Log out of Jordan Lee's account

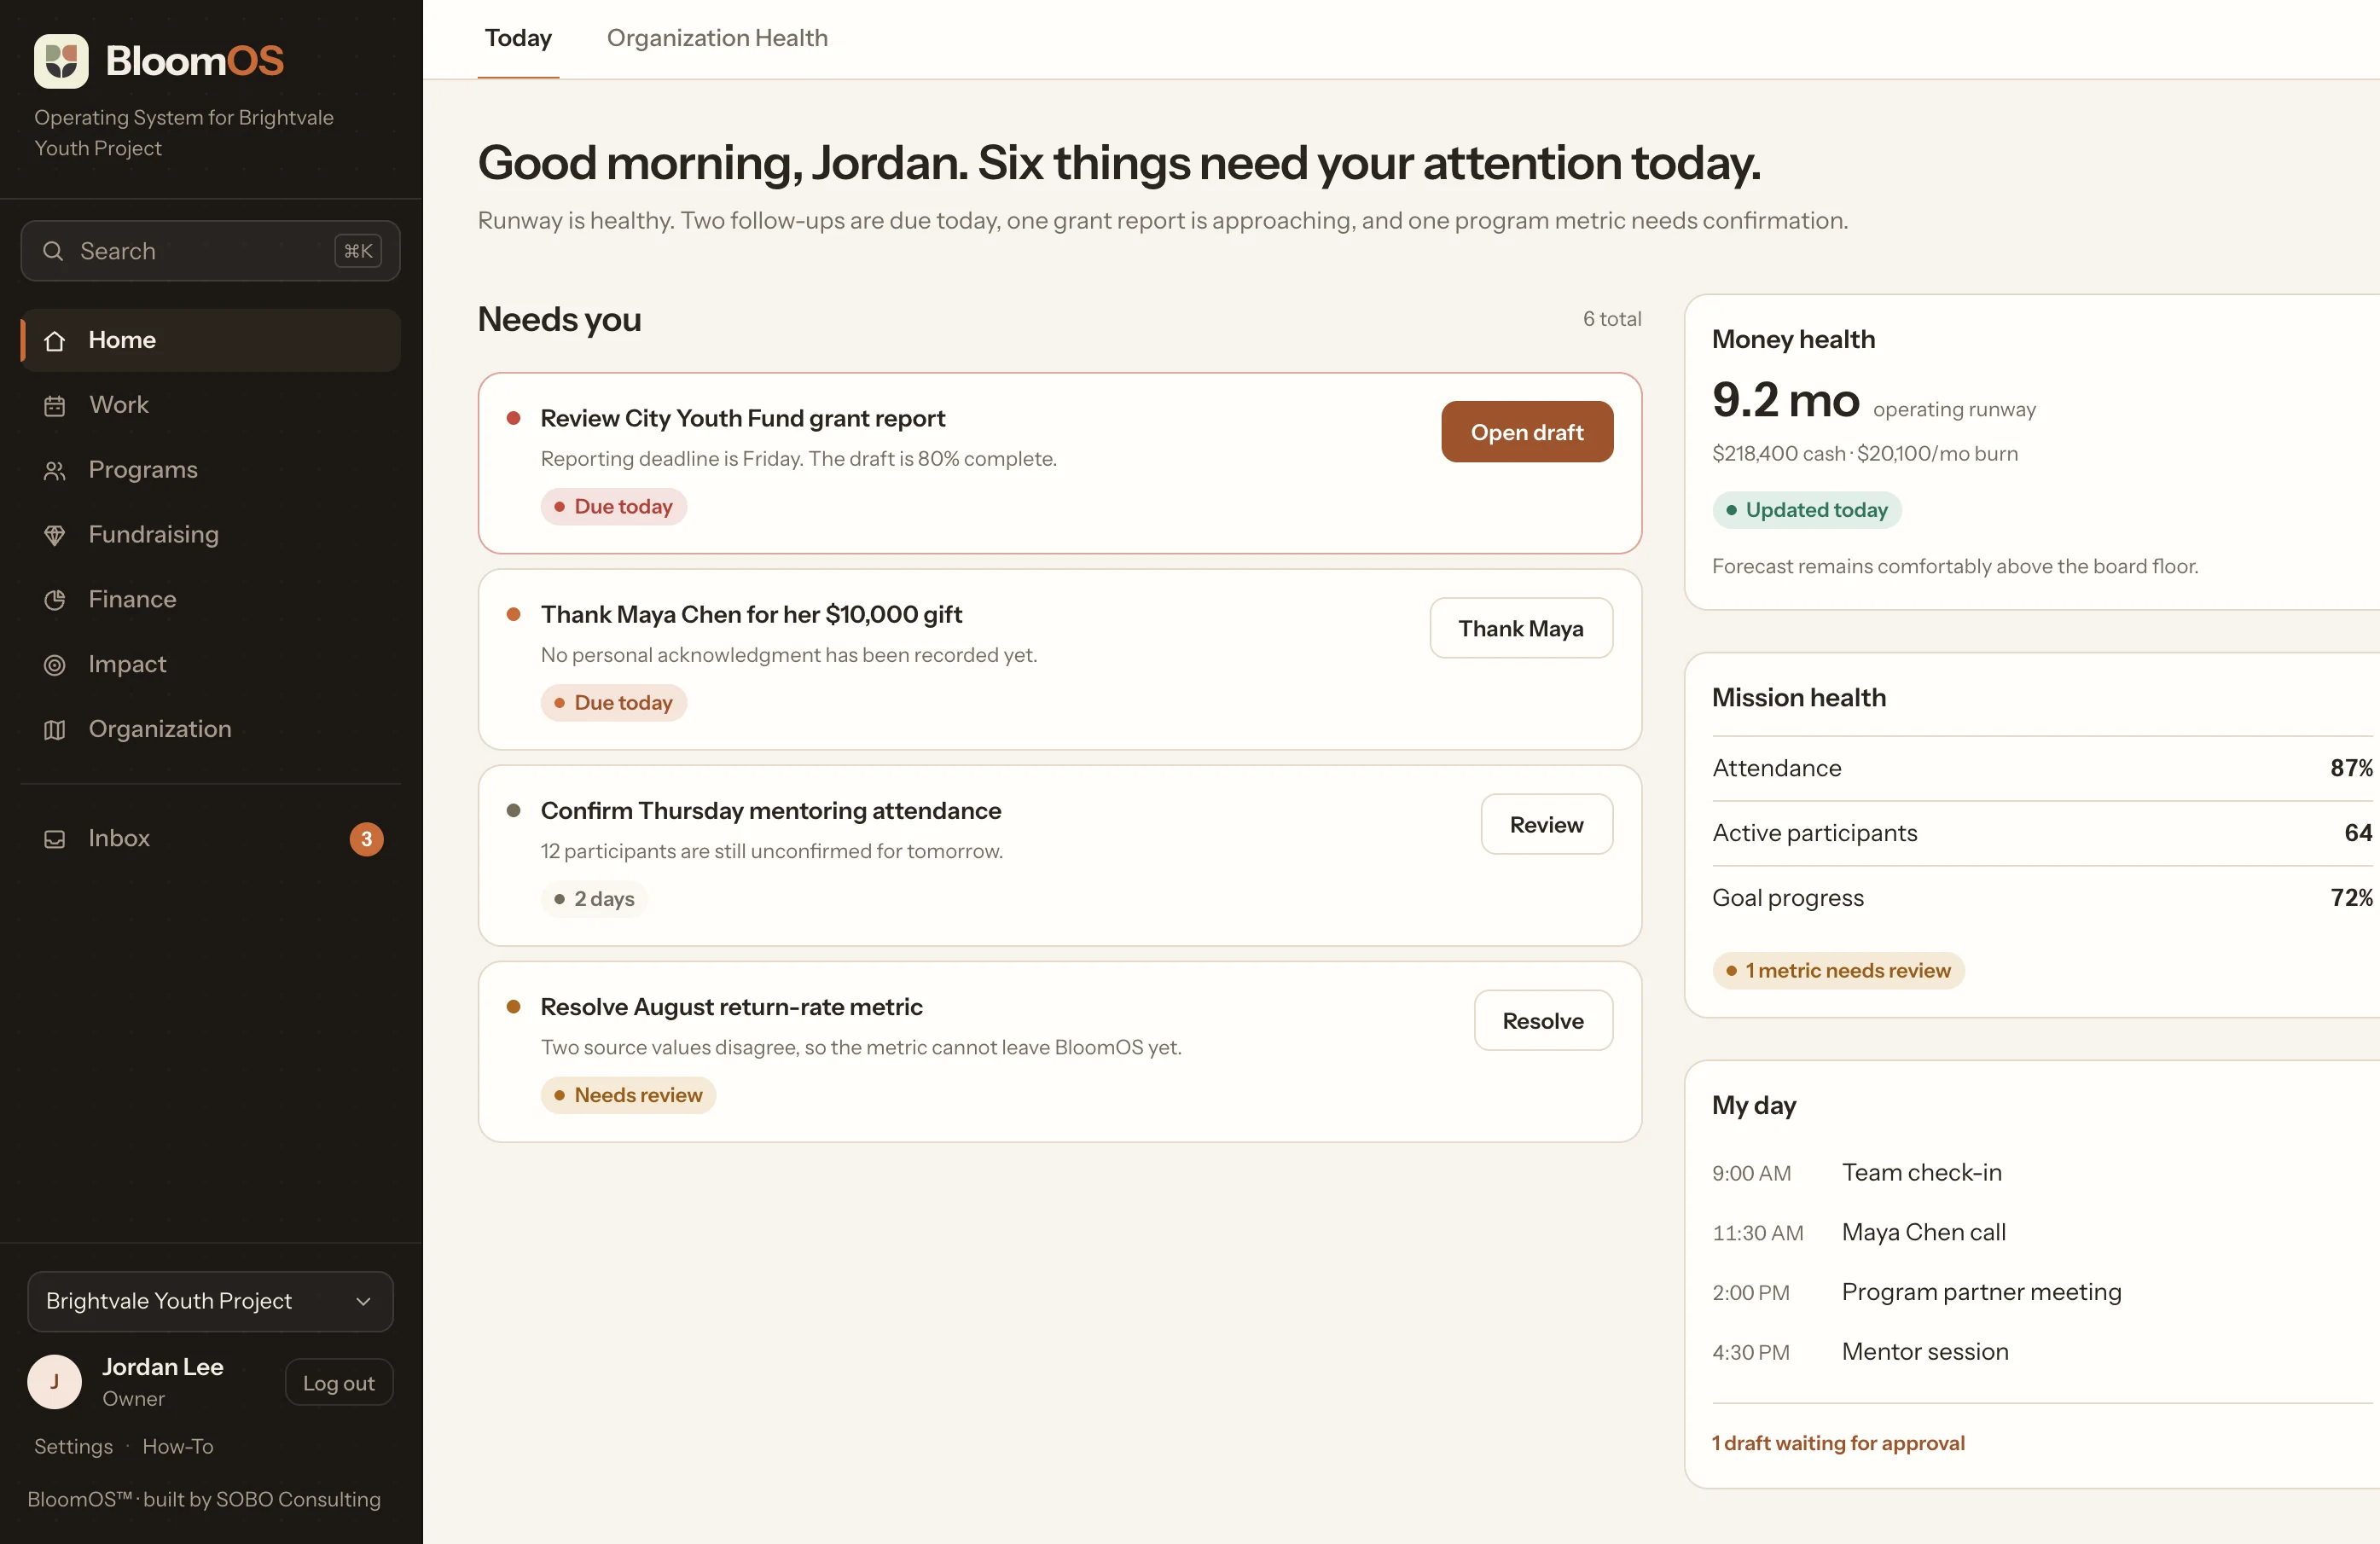pos(338,1383)
